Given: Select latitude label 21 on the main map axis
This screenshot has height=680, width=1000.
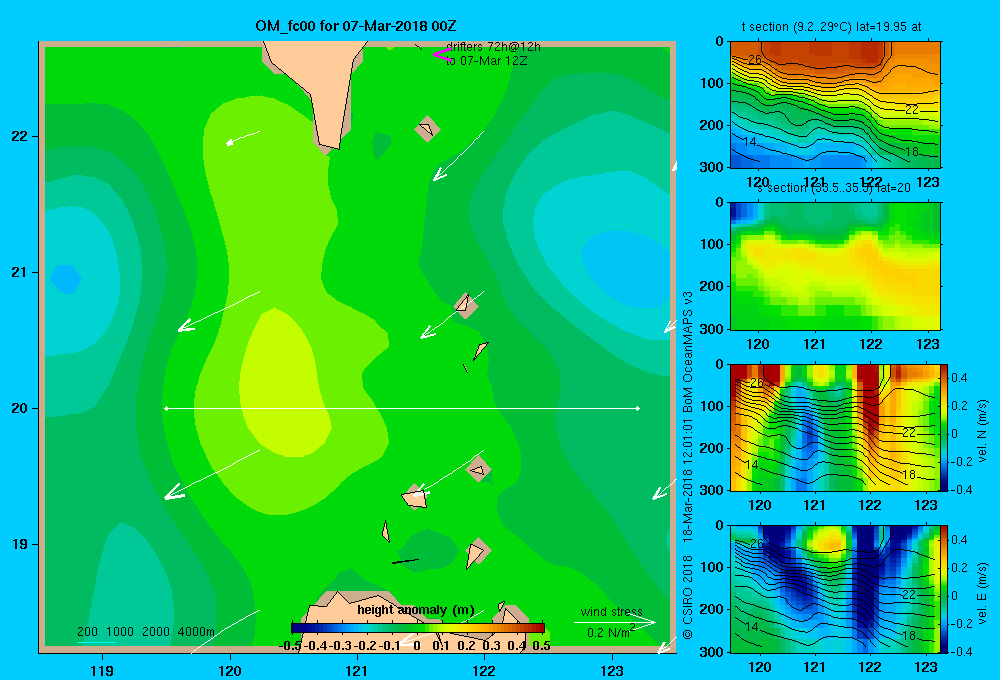Looking at the screenshot, I should coord(20,272).
